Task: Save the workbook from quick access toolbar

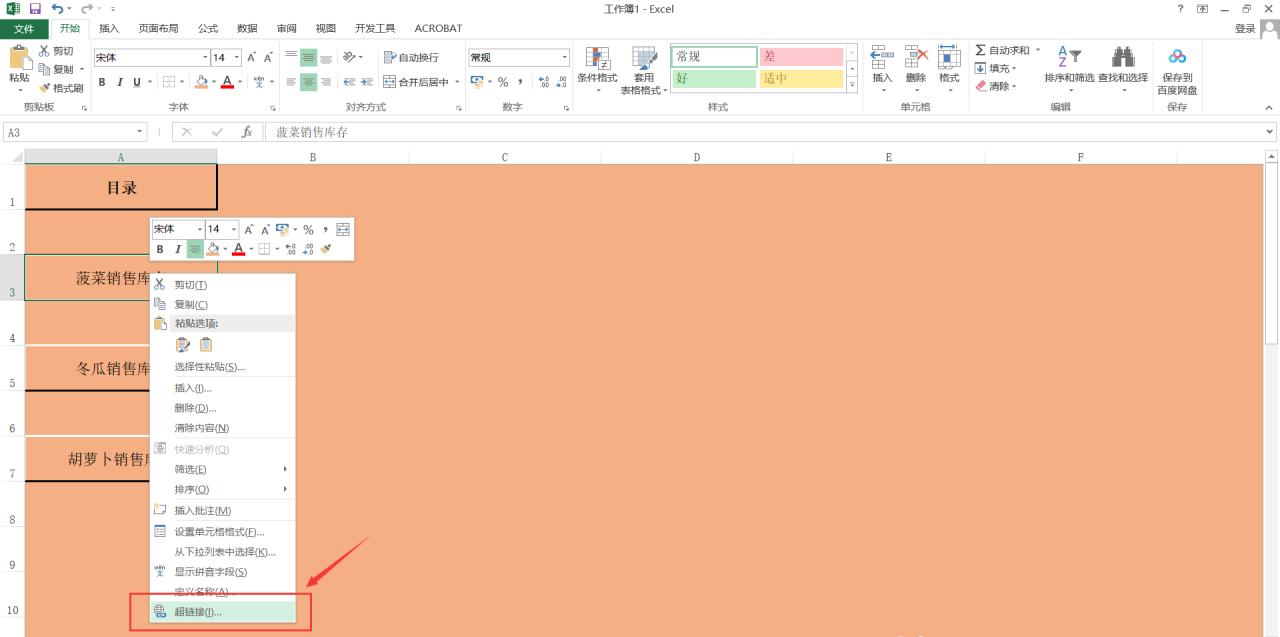Action: (x=35, y=9)
